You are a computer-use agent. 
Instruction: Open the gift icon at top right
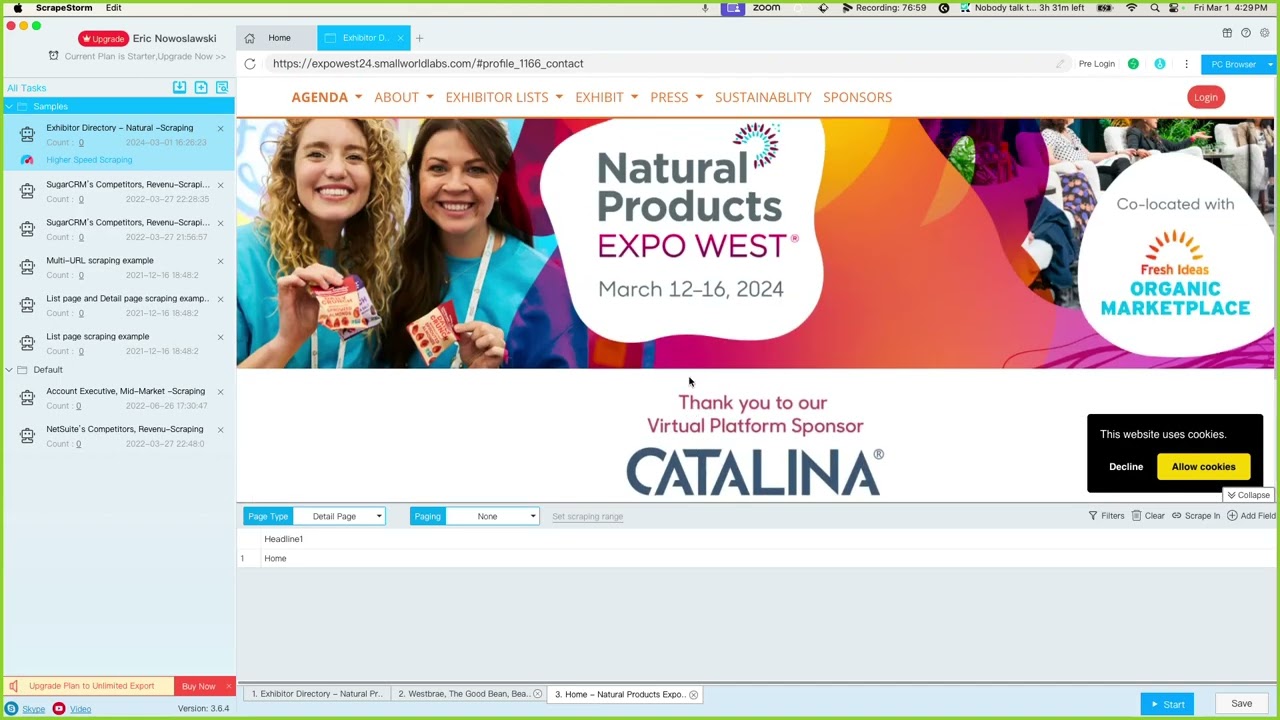[x=1227, y=33]
